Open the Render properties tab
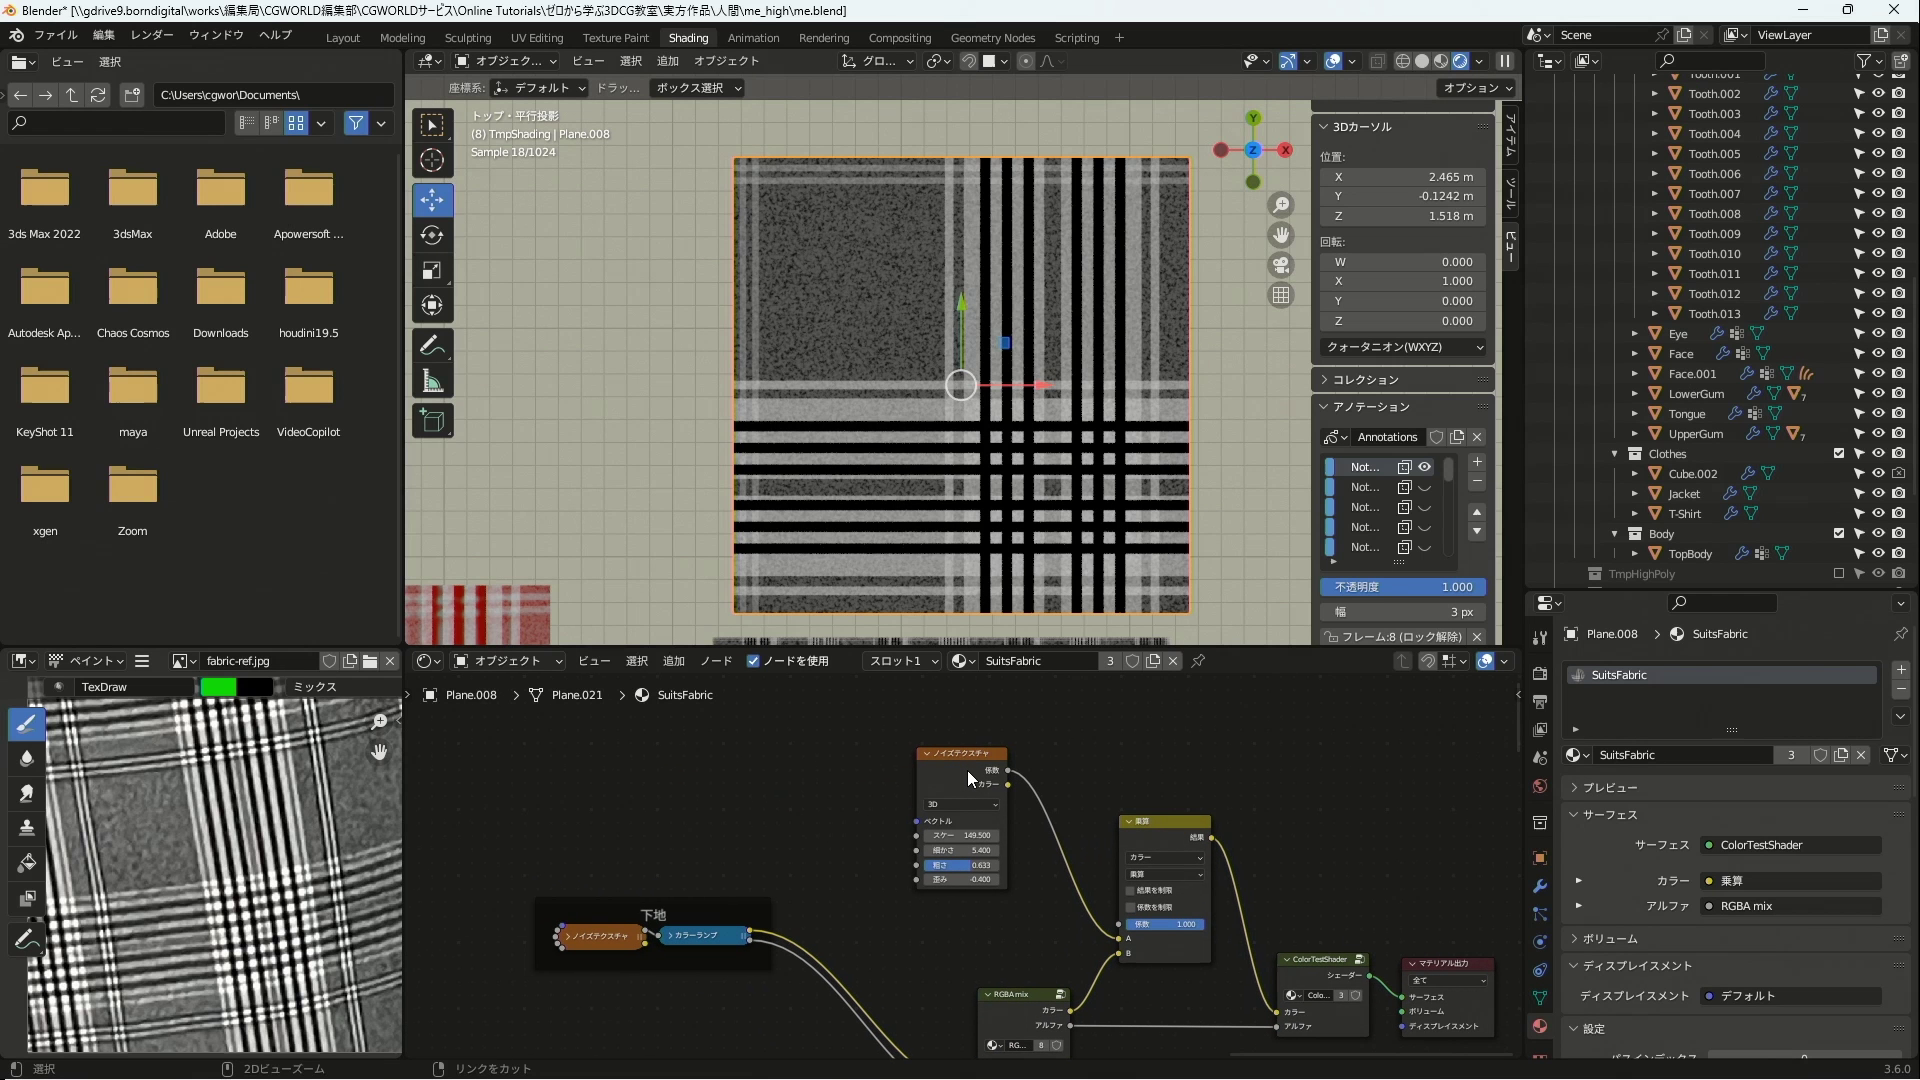 tap(1540, 674)
